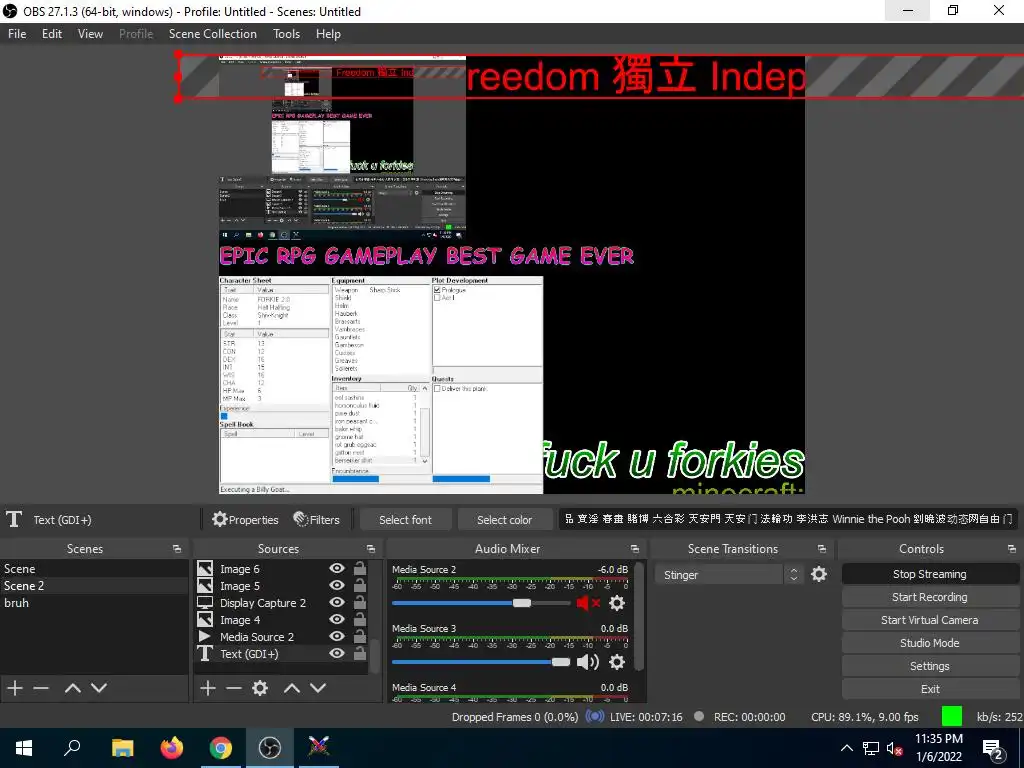Unmute Media Source 2 speaker icon
This screenshot has width=1024, height=768.
587,603
